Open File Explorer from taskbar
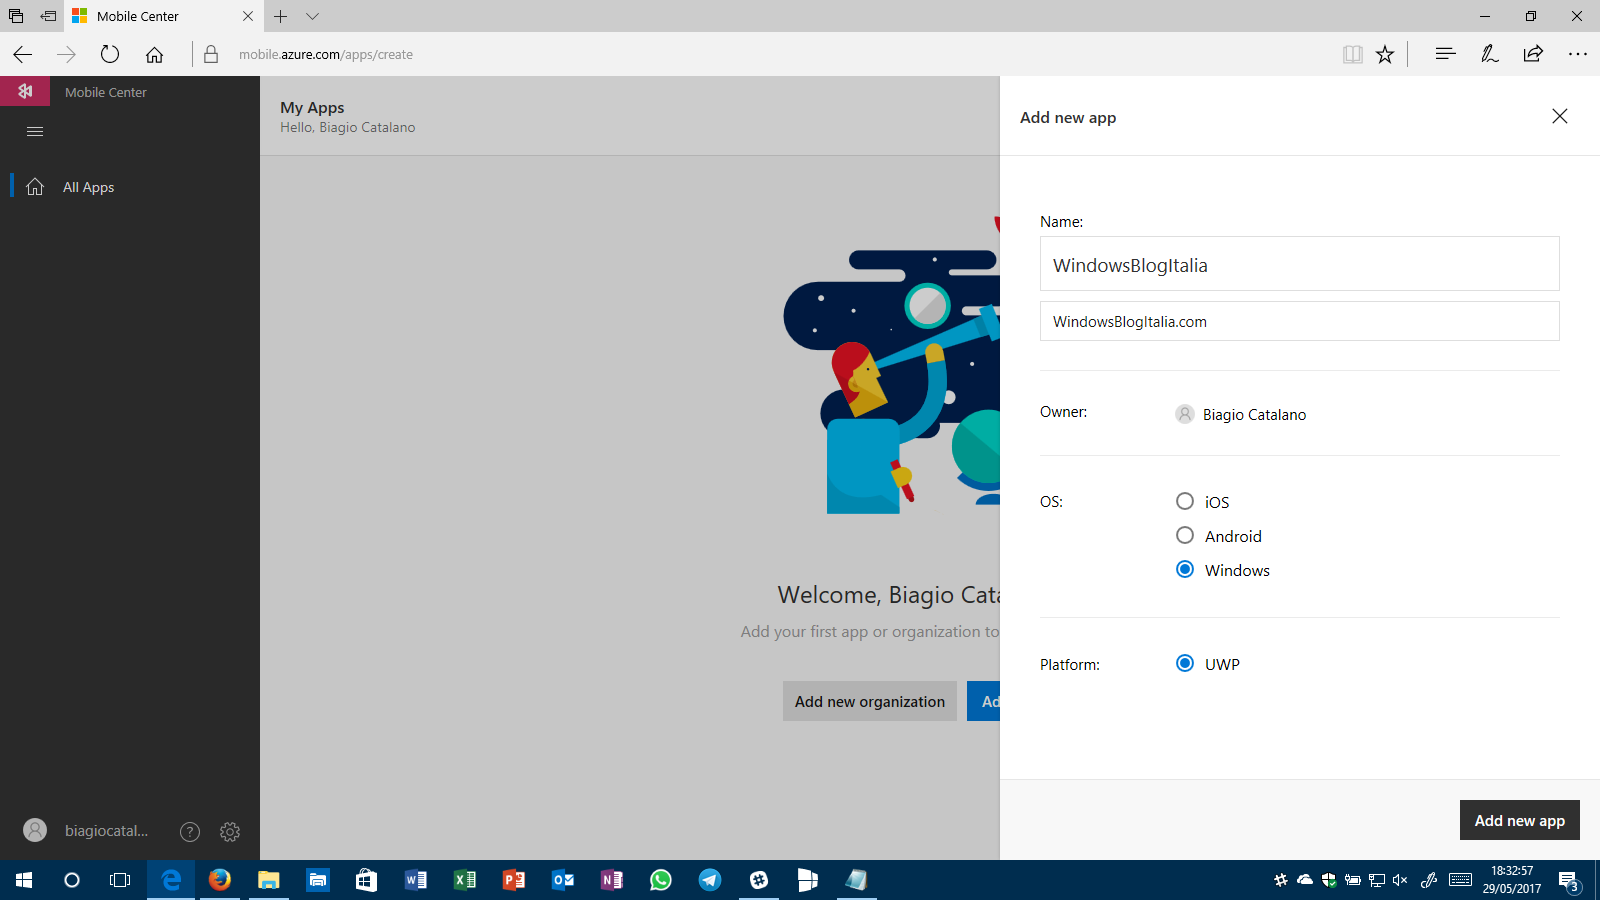This screenshot has width=1600, height=900. click(x=269, y=880)
